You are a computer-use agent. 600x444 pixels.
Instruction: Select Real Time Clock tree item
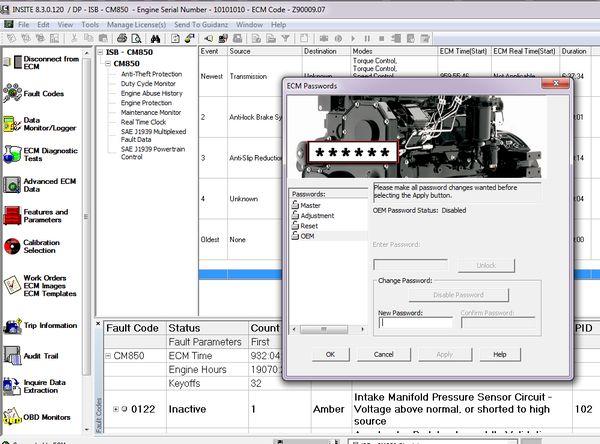coord(143,122)
